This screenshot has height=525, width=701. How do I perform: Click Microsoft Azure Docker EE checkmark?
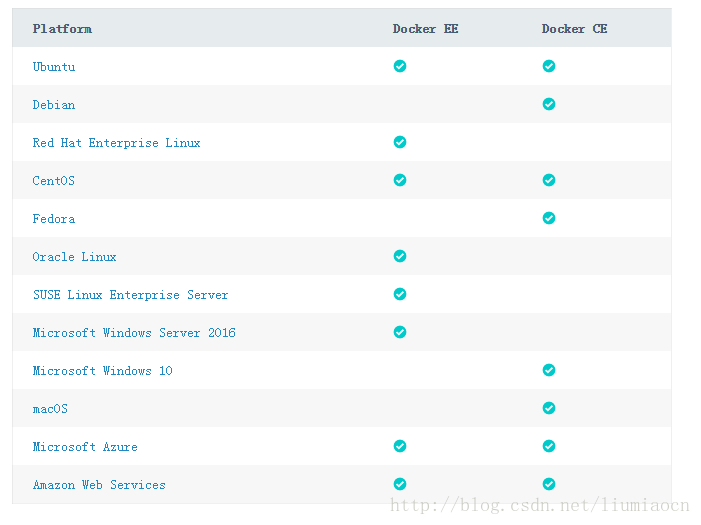[x=400, y=446]
